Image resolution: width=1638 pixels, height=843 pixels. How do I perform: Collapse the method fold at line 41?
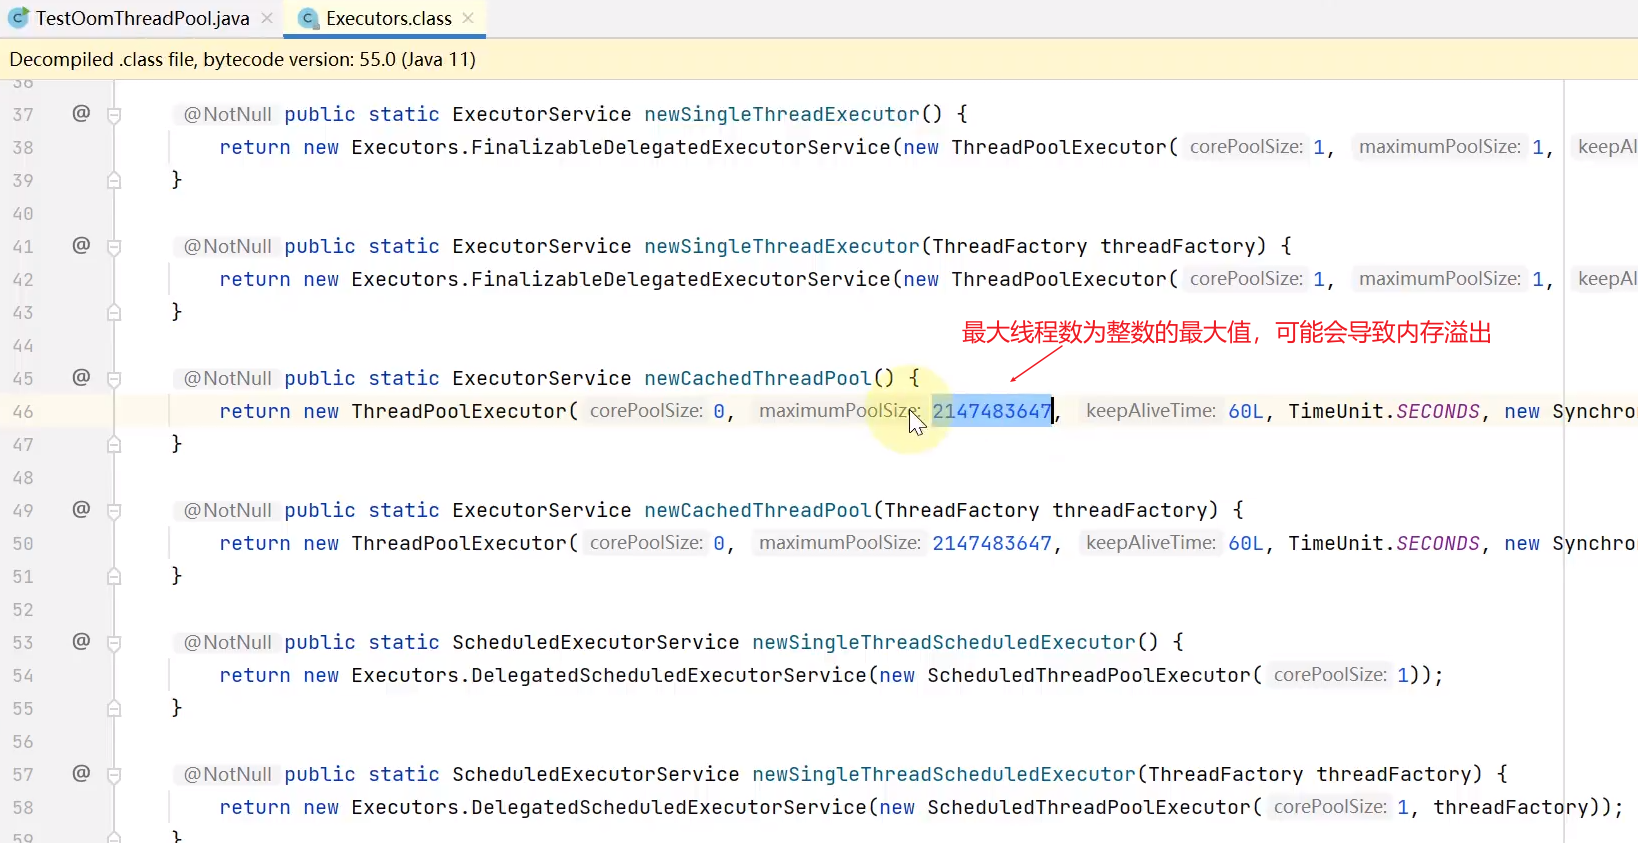tap(114, 247)
